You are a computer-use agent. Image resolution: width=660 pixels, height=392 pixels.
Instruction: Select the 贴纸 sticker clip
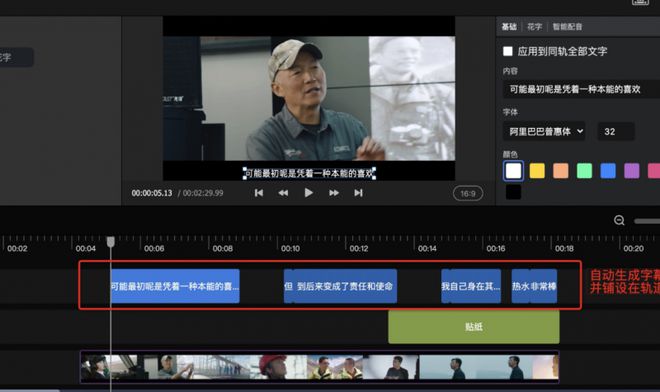[474, 327]
